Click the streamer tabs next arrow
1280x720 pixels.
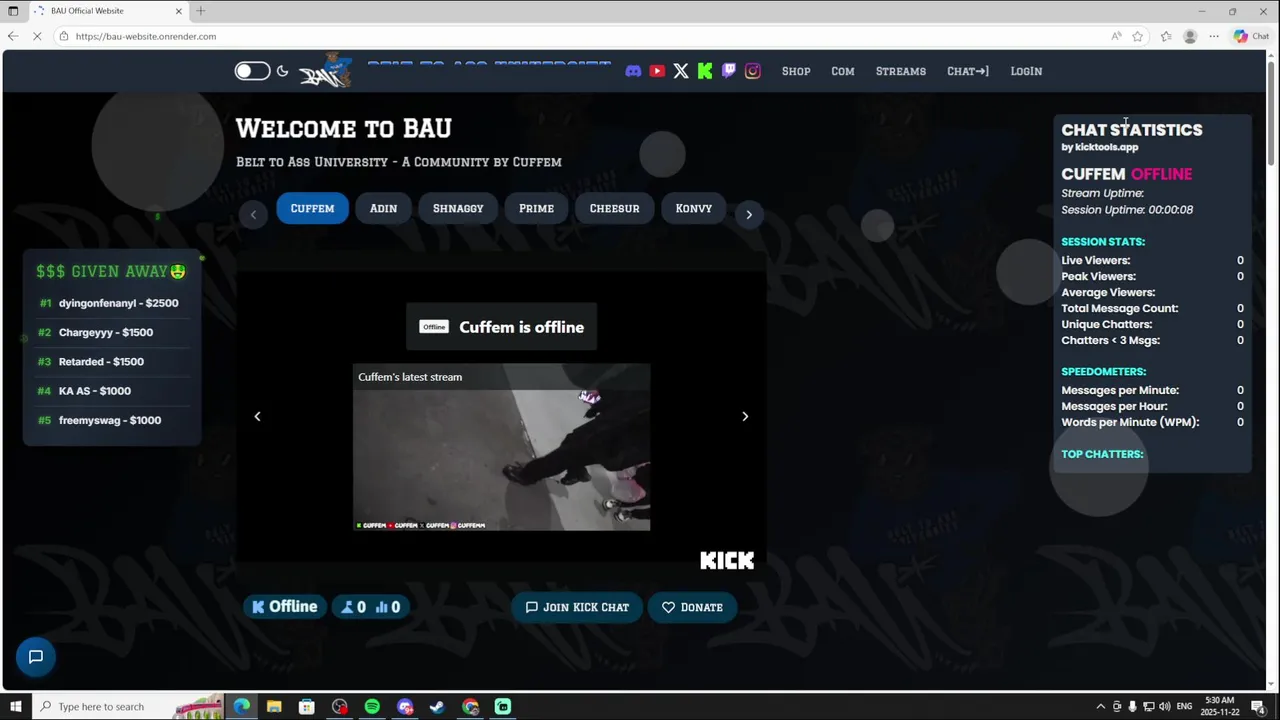coord(749,214)
